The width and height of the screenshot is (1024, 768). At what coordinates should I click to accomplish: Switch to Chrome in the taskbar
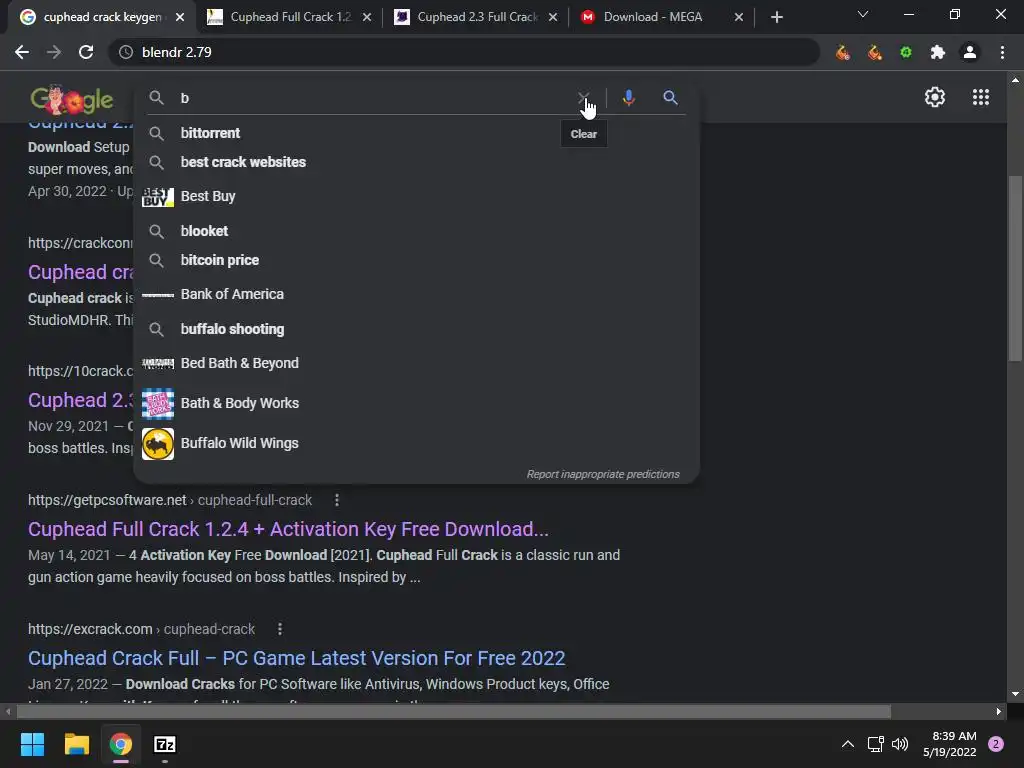[121, 744]
